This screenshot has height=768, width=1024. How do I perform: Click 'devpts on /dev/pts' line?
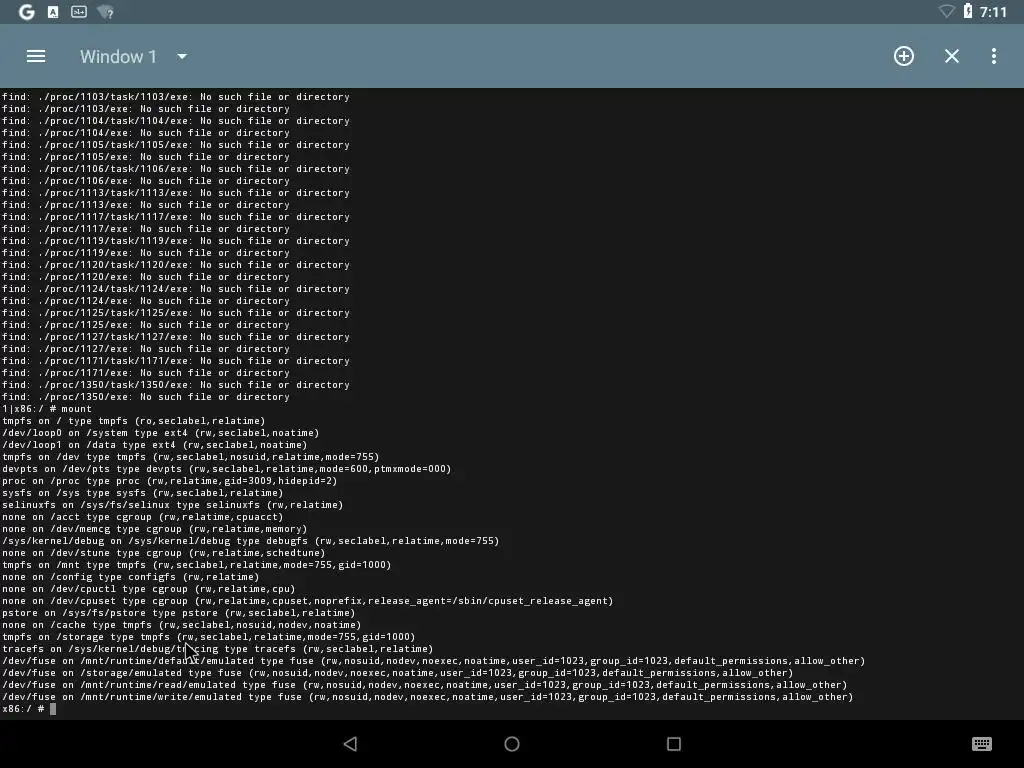pos(227,469)
